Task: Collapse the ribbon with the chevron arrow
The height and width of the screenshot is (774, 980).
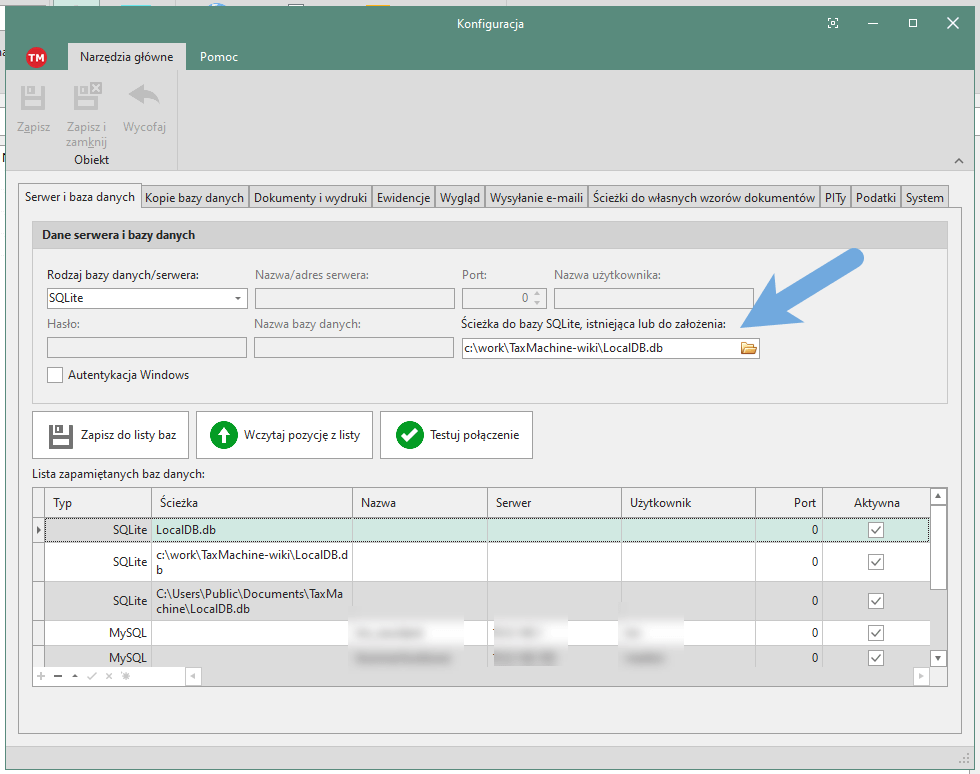Action: (959, 161)
